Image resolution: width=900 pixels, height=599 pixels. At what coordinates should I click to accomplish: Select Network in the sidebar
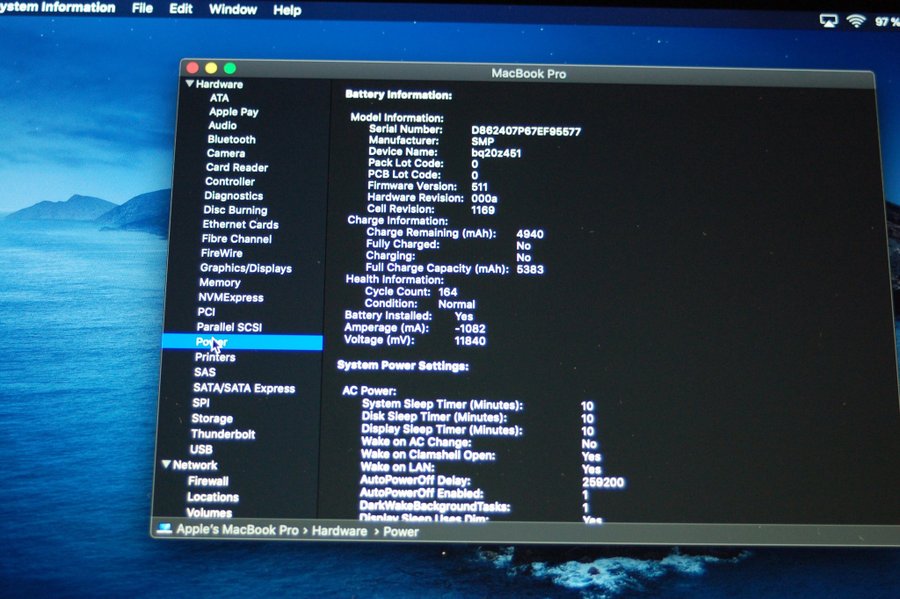click(195, 465)
